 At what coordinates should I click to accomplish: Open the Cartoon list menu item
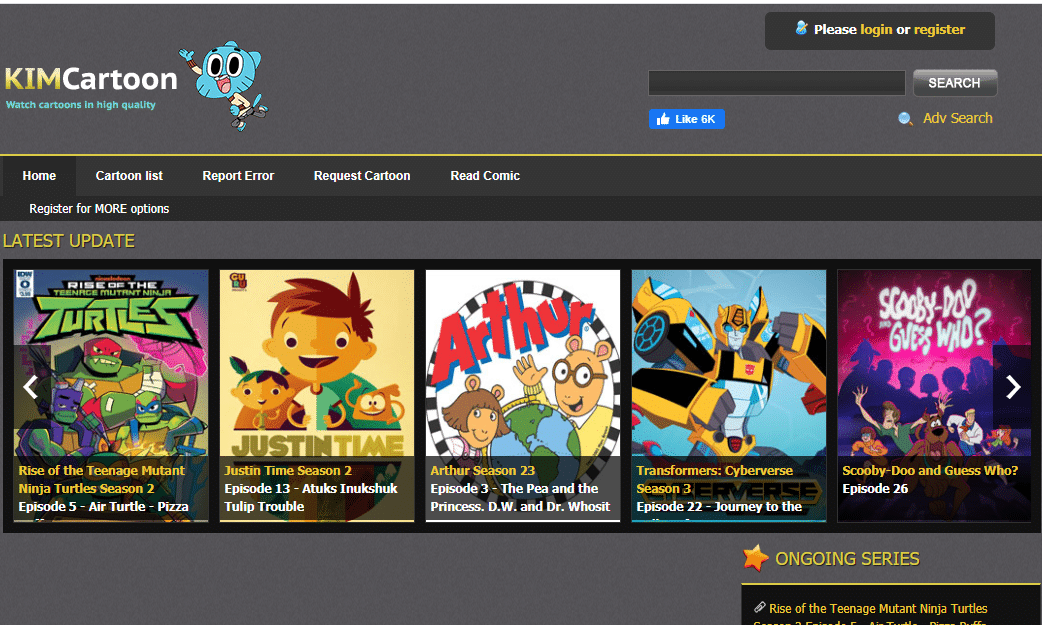coord(129,176)
